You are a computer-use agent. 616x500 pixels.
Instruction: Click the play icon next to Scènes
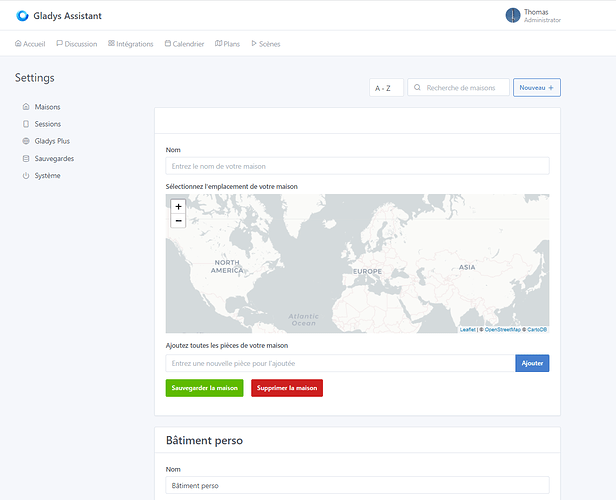(254, 43)
